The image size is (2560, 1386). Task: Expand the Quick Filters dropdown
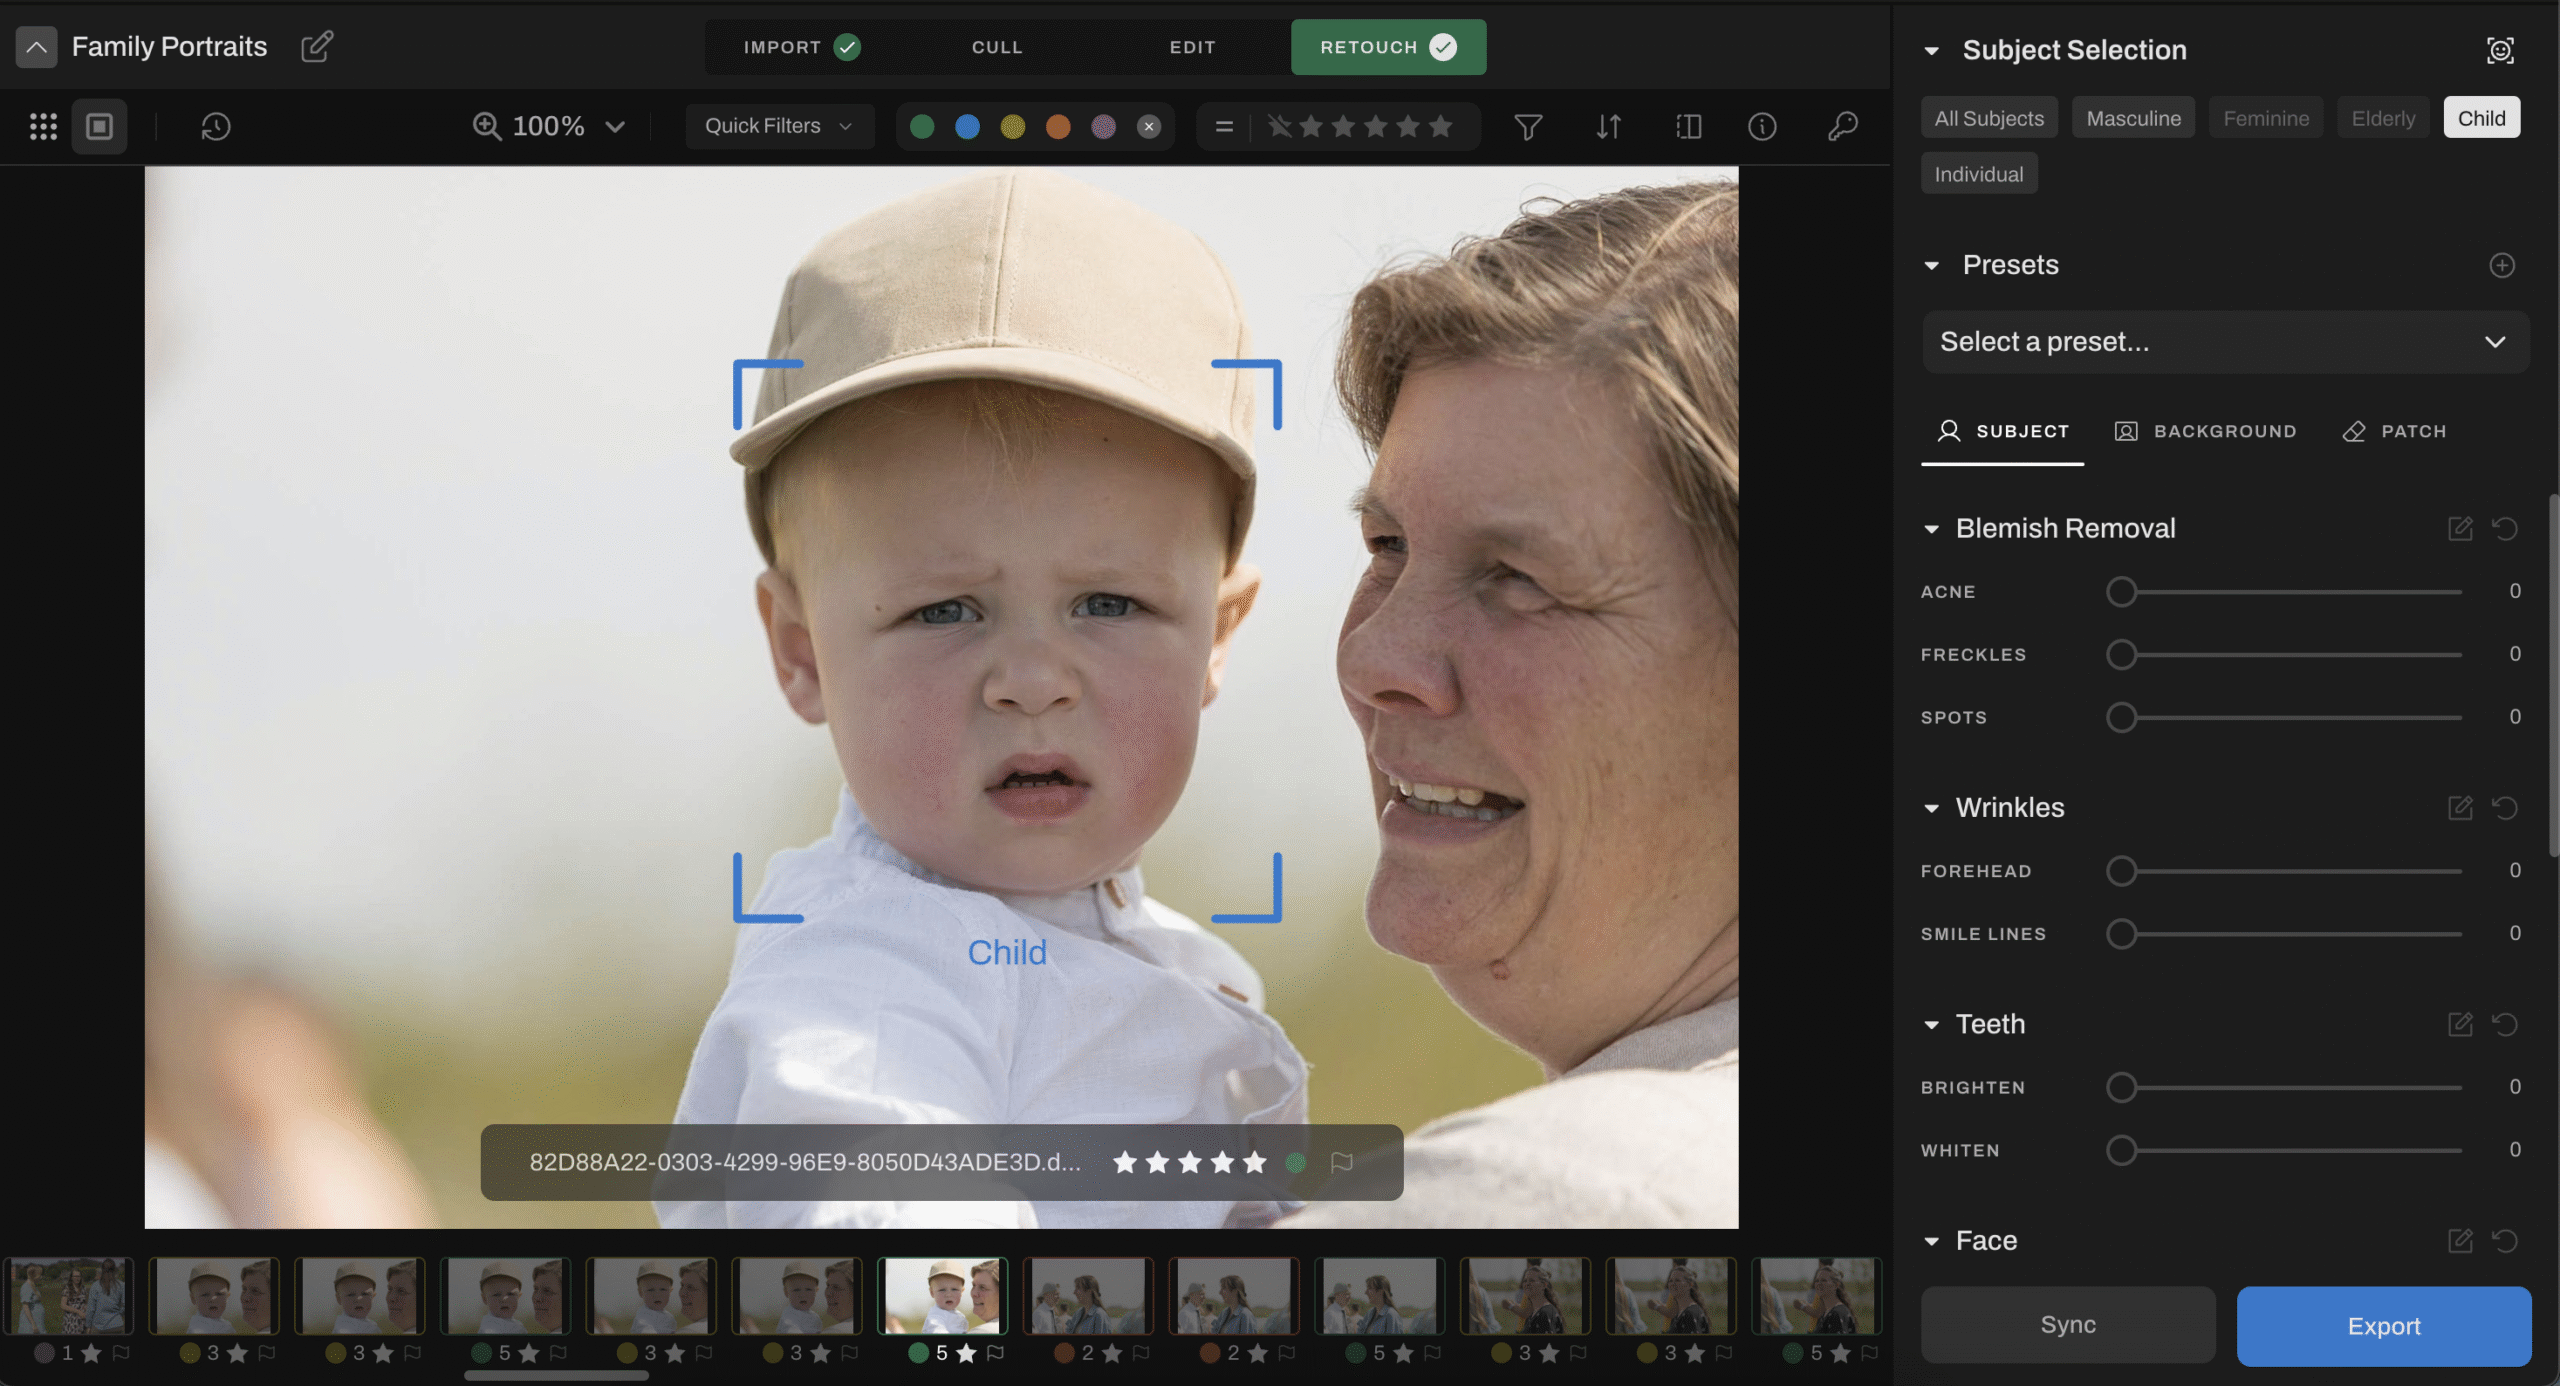point(779,126)
